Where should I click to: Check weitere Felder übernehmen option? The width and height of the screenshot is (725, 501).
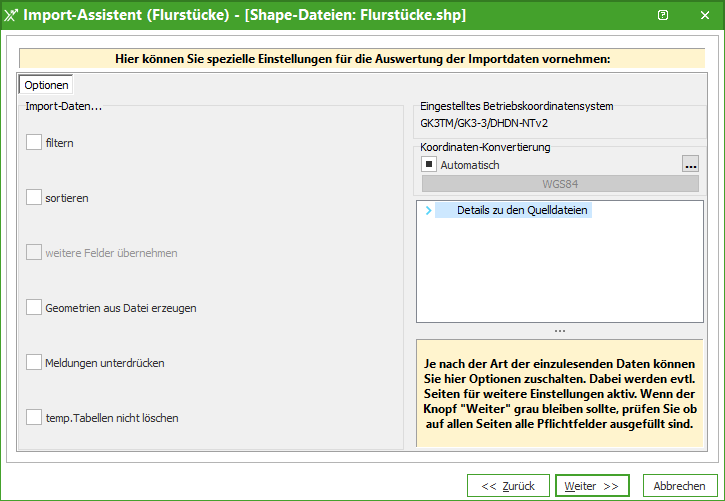tap(34, 253)
